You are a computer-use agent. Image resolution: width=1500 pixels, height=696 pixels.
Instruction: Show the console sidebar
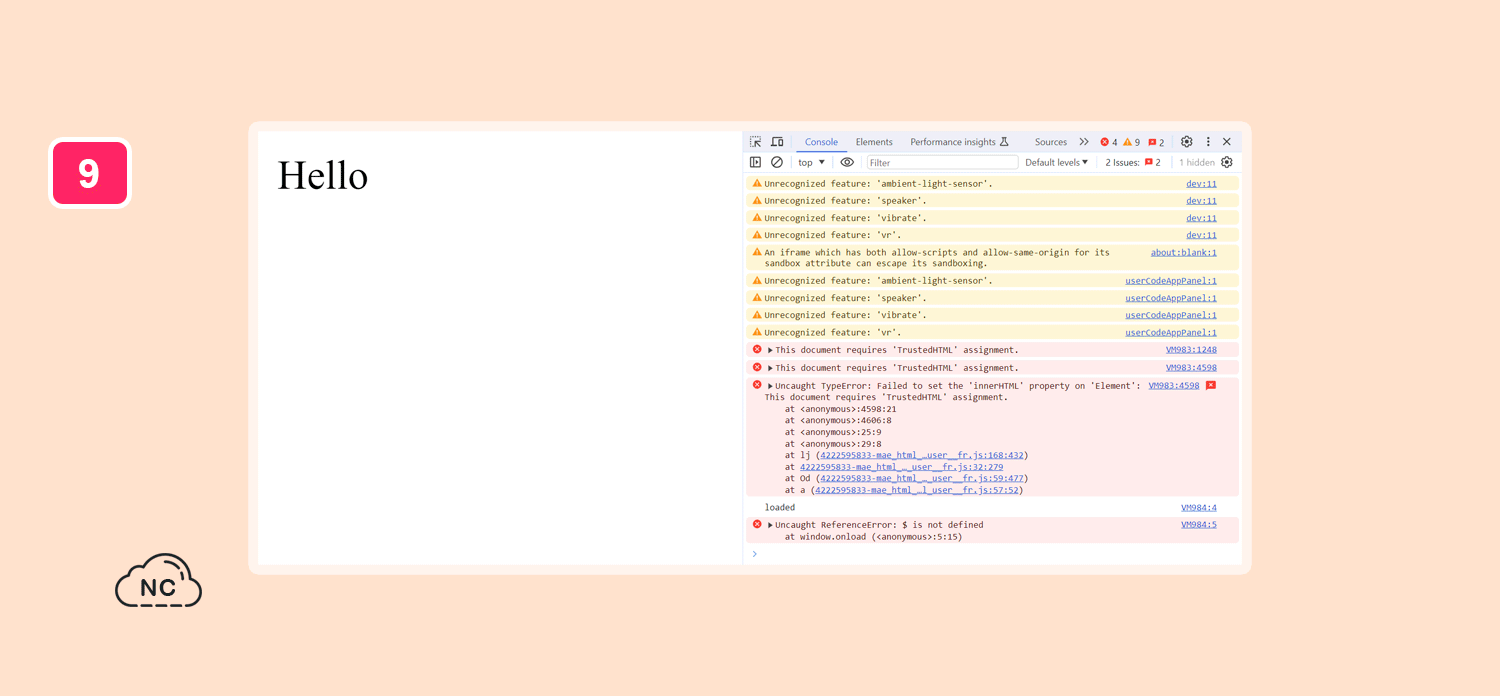click(756, 162)
